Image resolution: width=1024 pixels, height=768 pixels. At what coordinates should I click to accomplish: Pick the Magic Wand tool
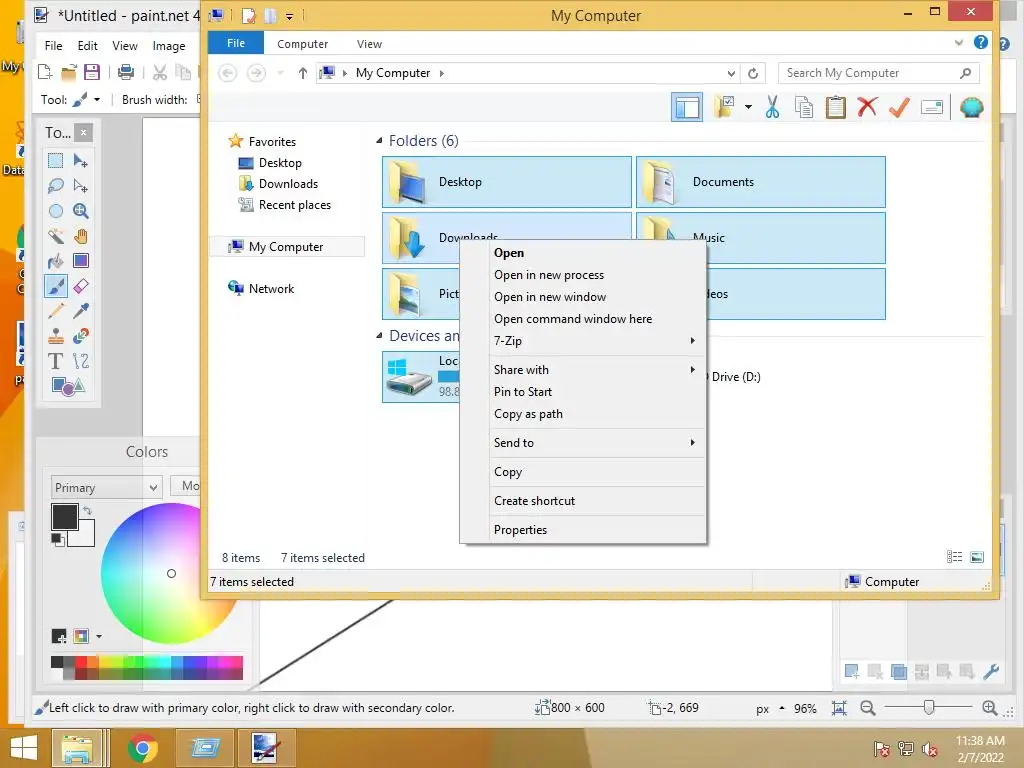point(56,236)
